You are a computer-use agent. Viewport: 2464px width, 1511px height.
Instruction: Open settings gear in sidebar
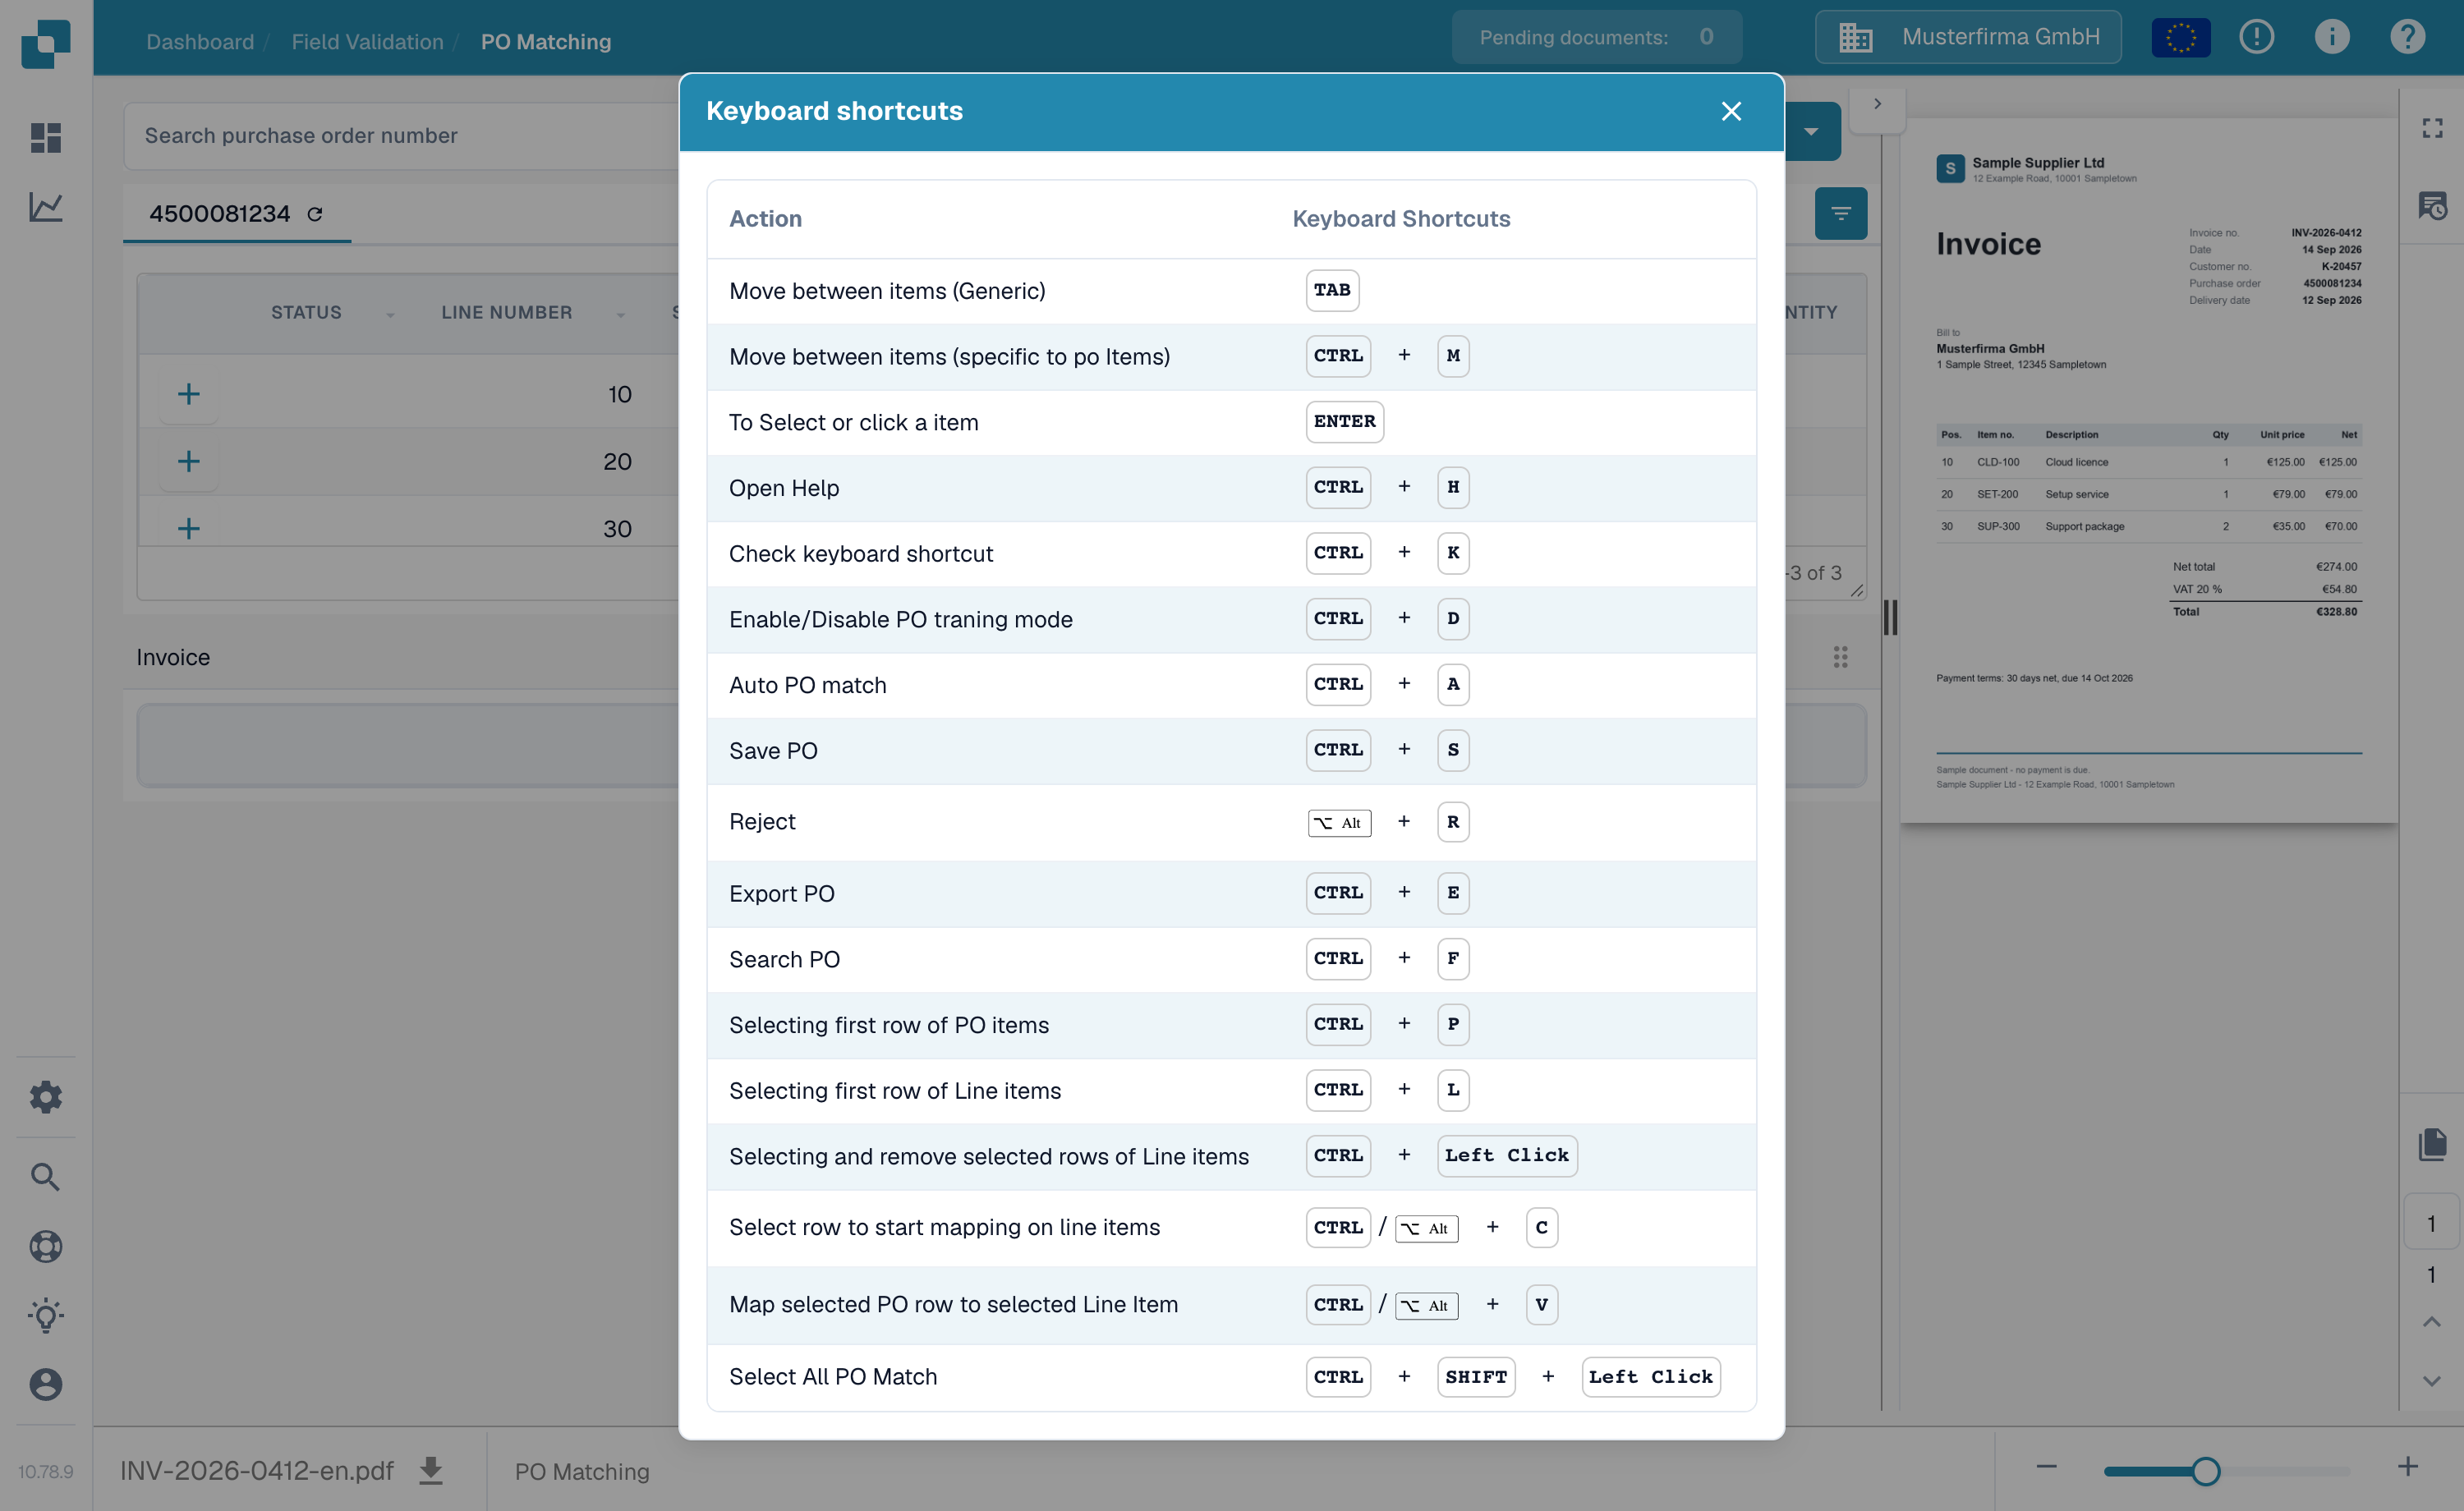pos(46,1097)
